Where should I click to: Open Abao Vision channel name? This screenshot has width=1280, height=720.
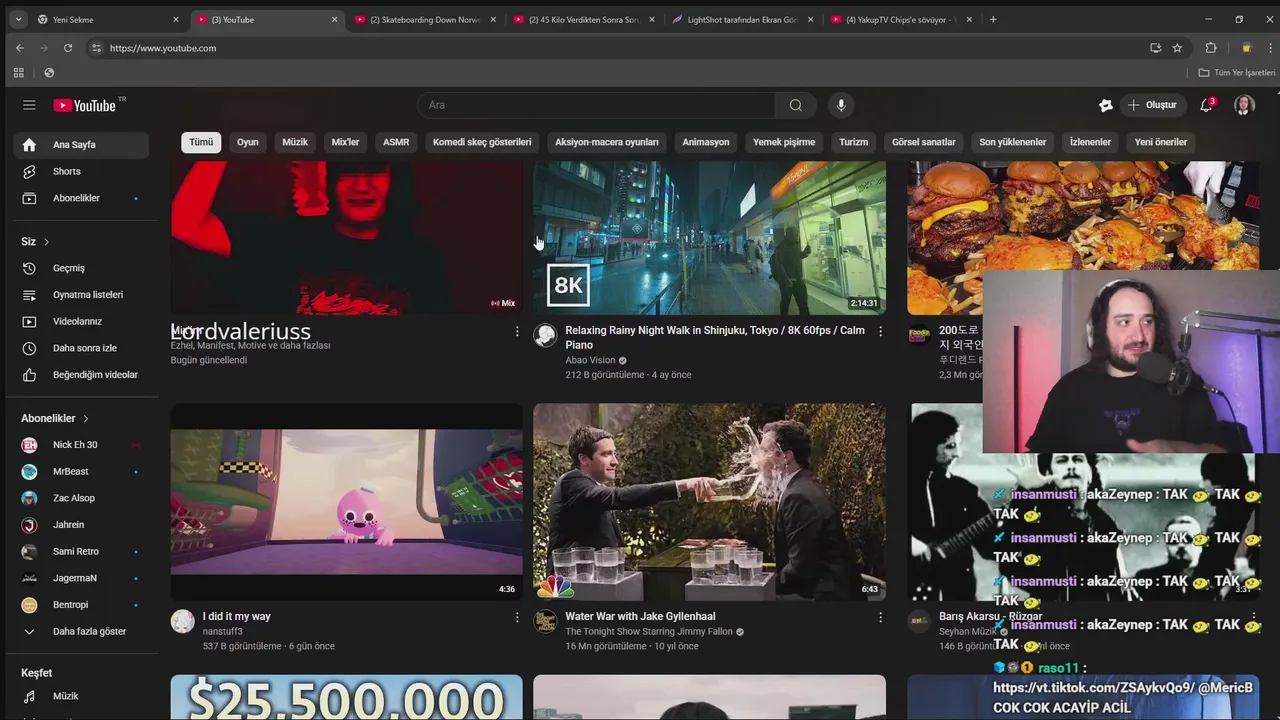coord(590,360)
